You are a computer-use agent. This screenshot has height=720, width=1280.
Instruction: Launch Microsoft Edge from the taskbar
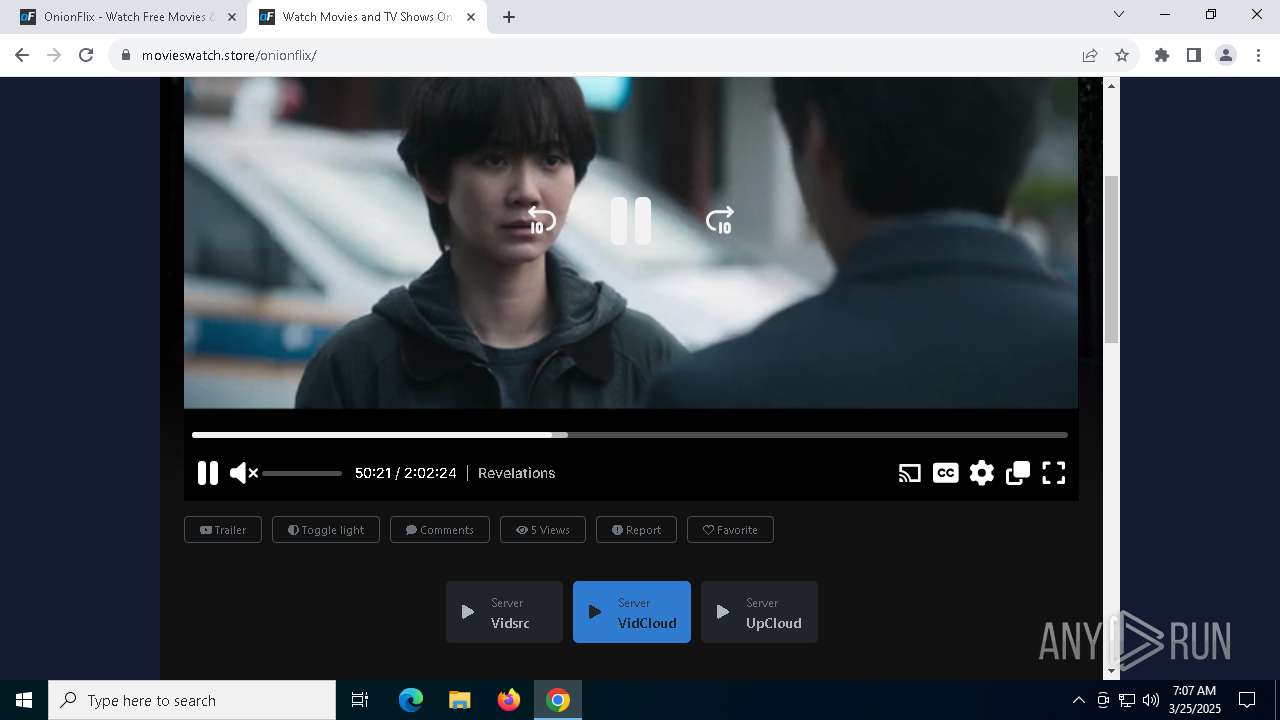click(411, 700)
